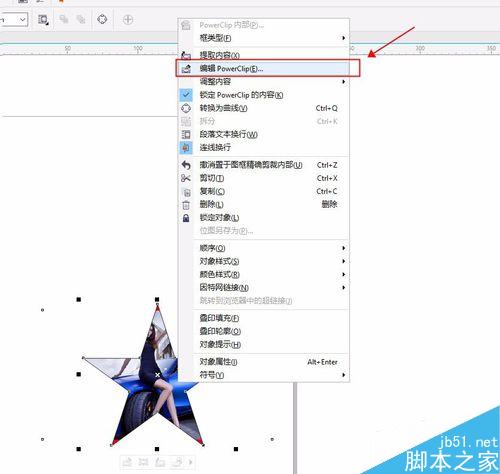Click Extract Contents icon in floating toolbar
This screenshot has height=474, width=500.
pos(160,462)
